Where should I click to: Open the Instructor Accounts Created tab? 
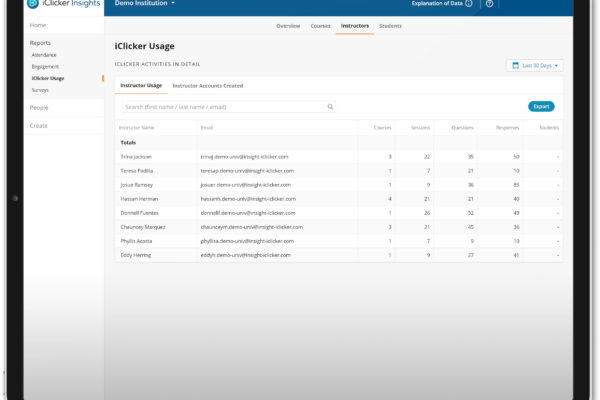pos(208,86)
